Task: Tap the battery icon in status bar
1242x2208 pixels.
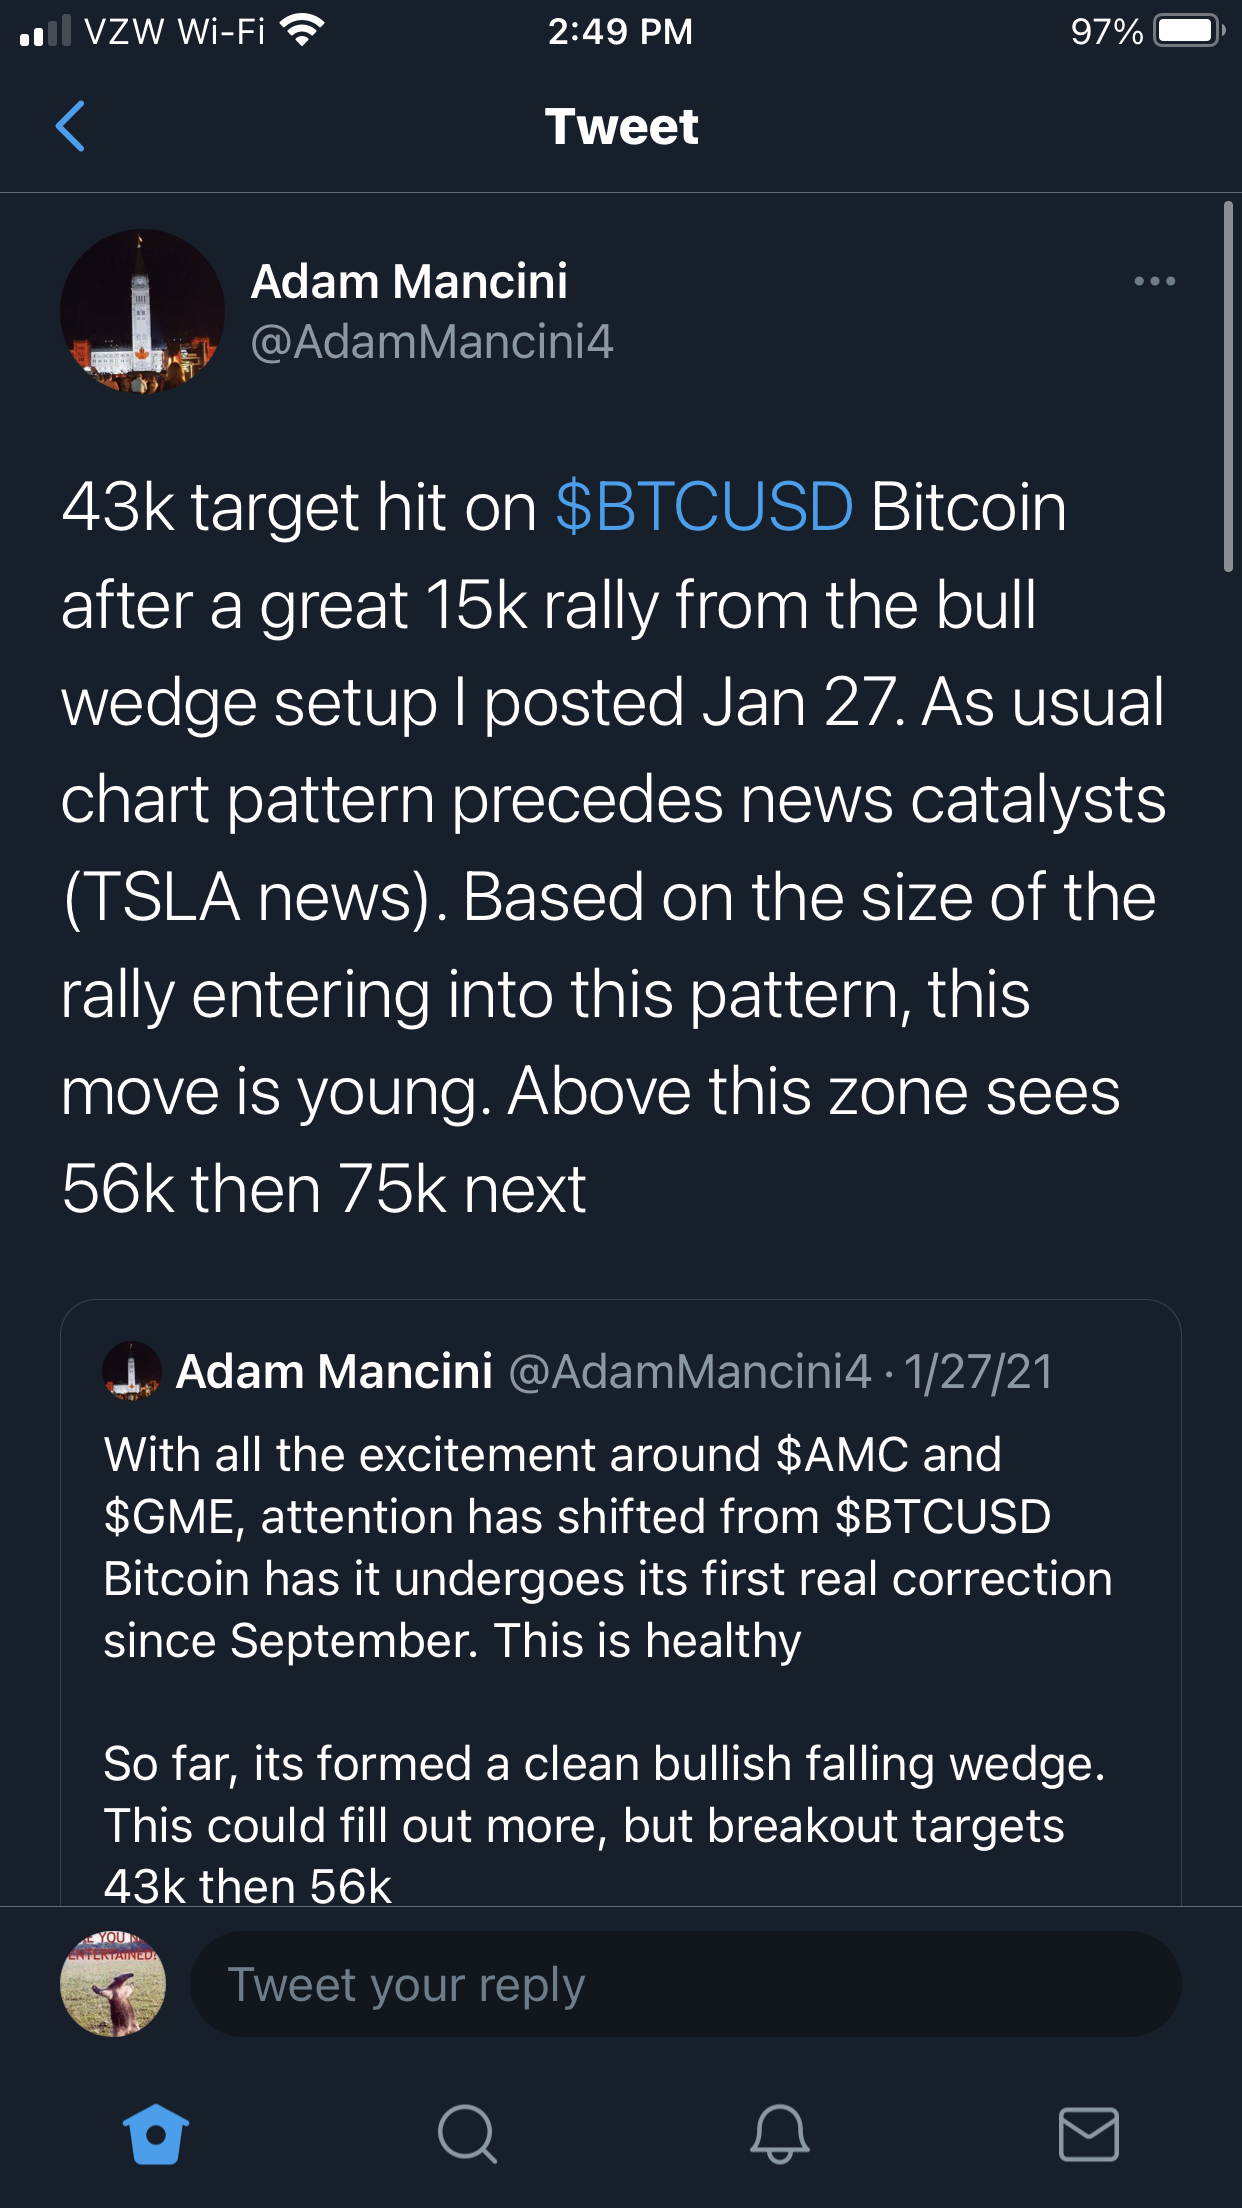Action: pos(1187,31)
